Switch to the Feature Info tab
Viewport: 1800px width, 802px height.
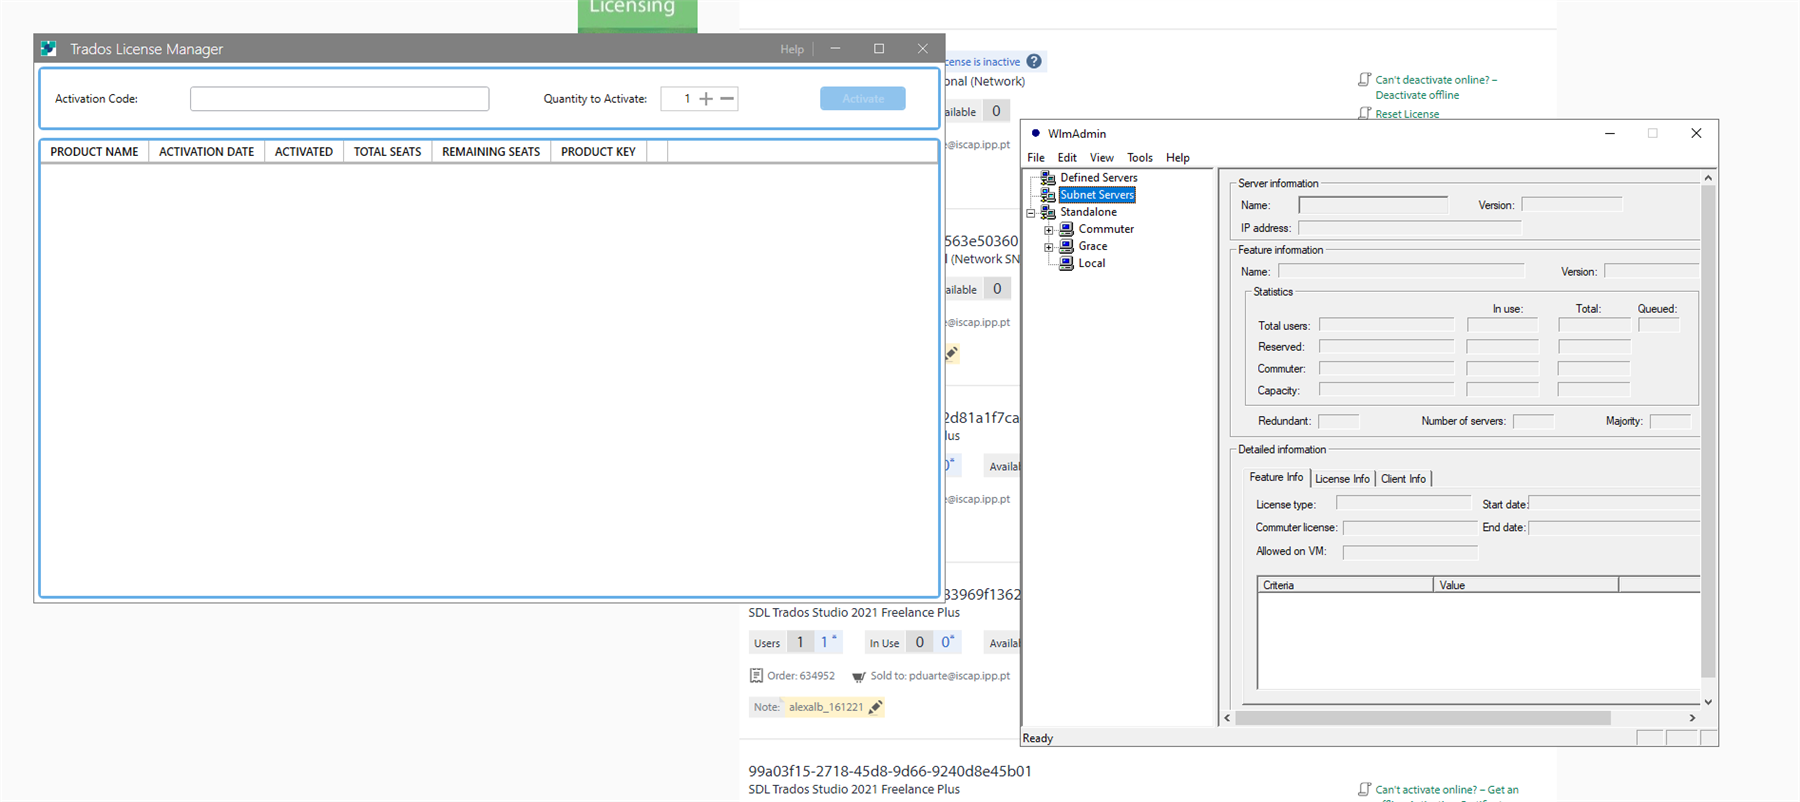[1276, 478]
